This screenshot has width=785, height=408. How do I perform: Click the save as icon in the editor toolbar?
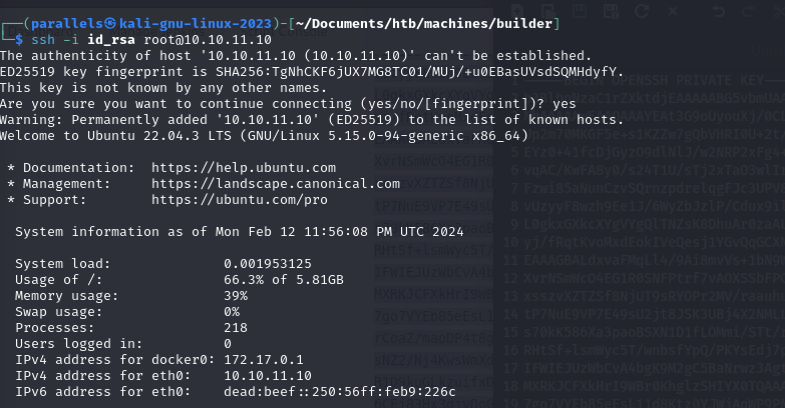point(611,11)
